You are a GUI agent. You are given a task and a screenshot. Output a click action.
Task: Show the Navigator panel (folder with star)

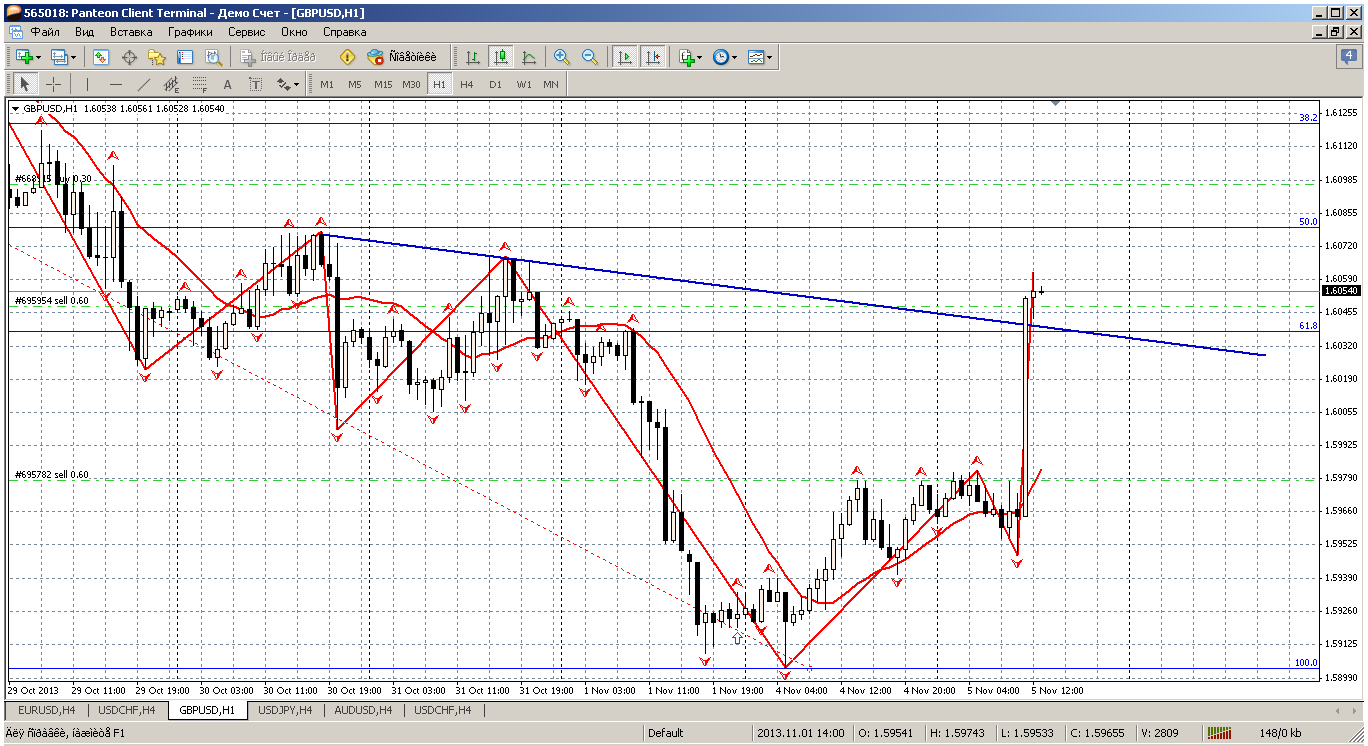click(157, 58)
